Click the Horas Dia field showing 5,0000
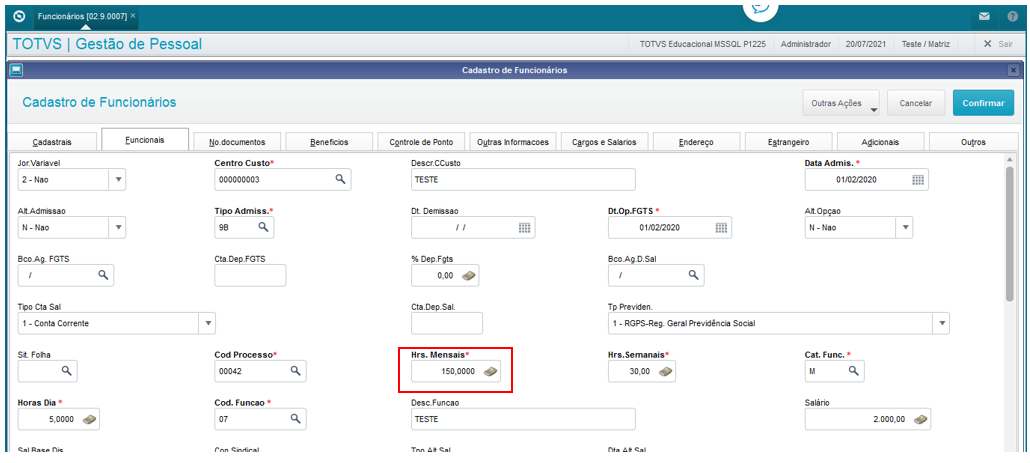This screenshot has height=463, width=1030. coord(58,419)
